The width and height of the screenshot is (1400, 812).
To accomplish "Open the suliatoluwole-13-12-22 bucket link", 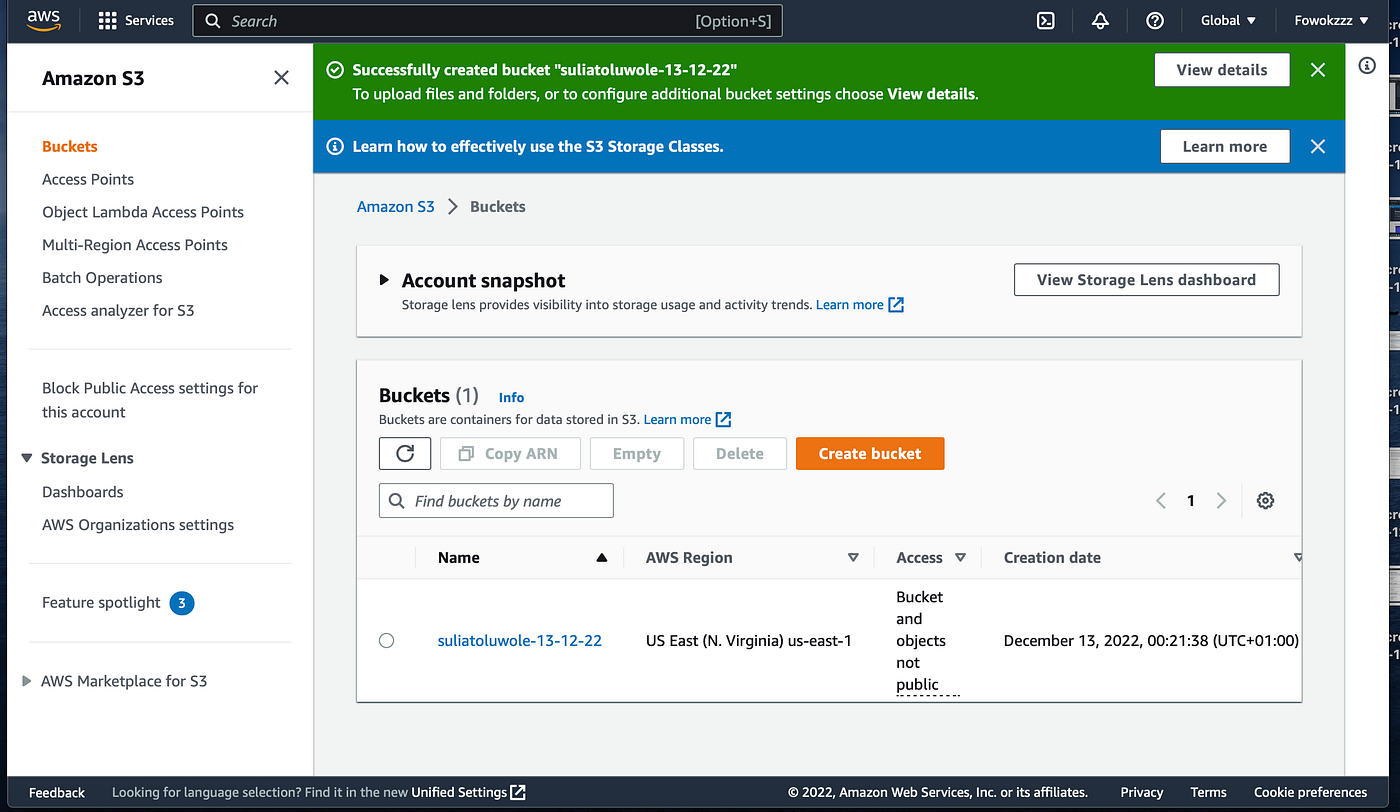I will (x=520, y=641).
